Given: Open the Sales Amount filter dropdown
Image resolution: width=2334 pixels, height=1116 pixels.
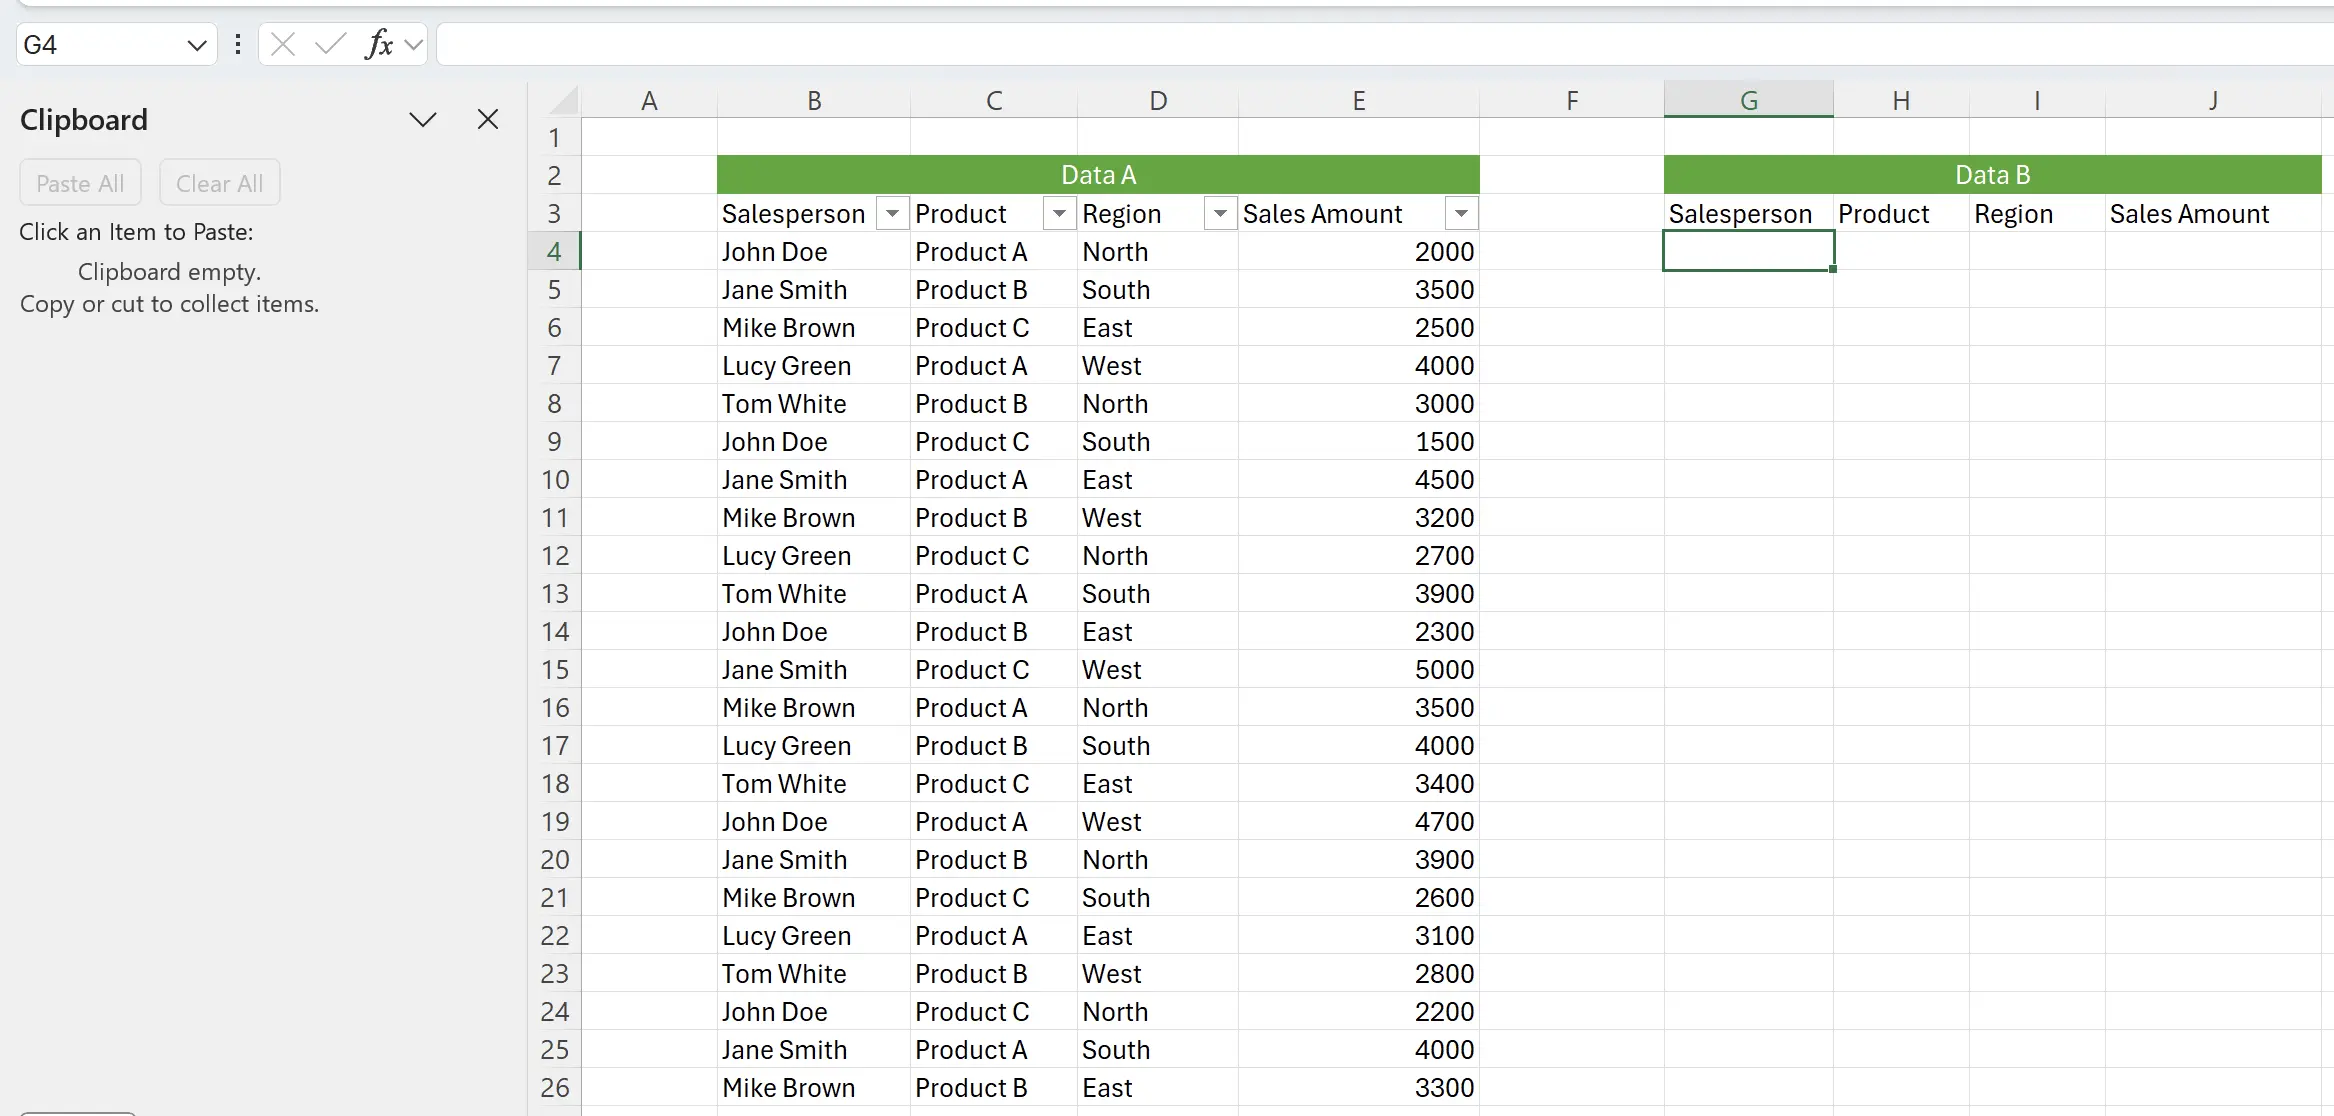Looking at the screenshot, I should click(x=1461, y=214).
